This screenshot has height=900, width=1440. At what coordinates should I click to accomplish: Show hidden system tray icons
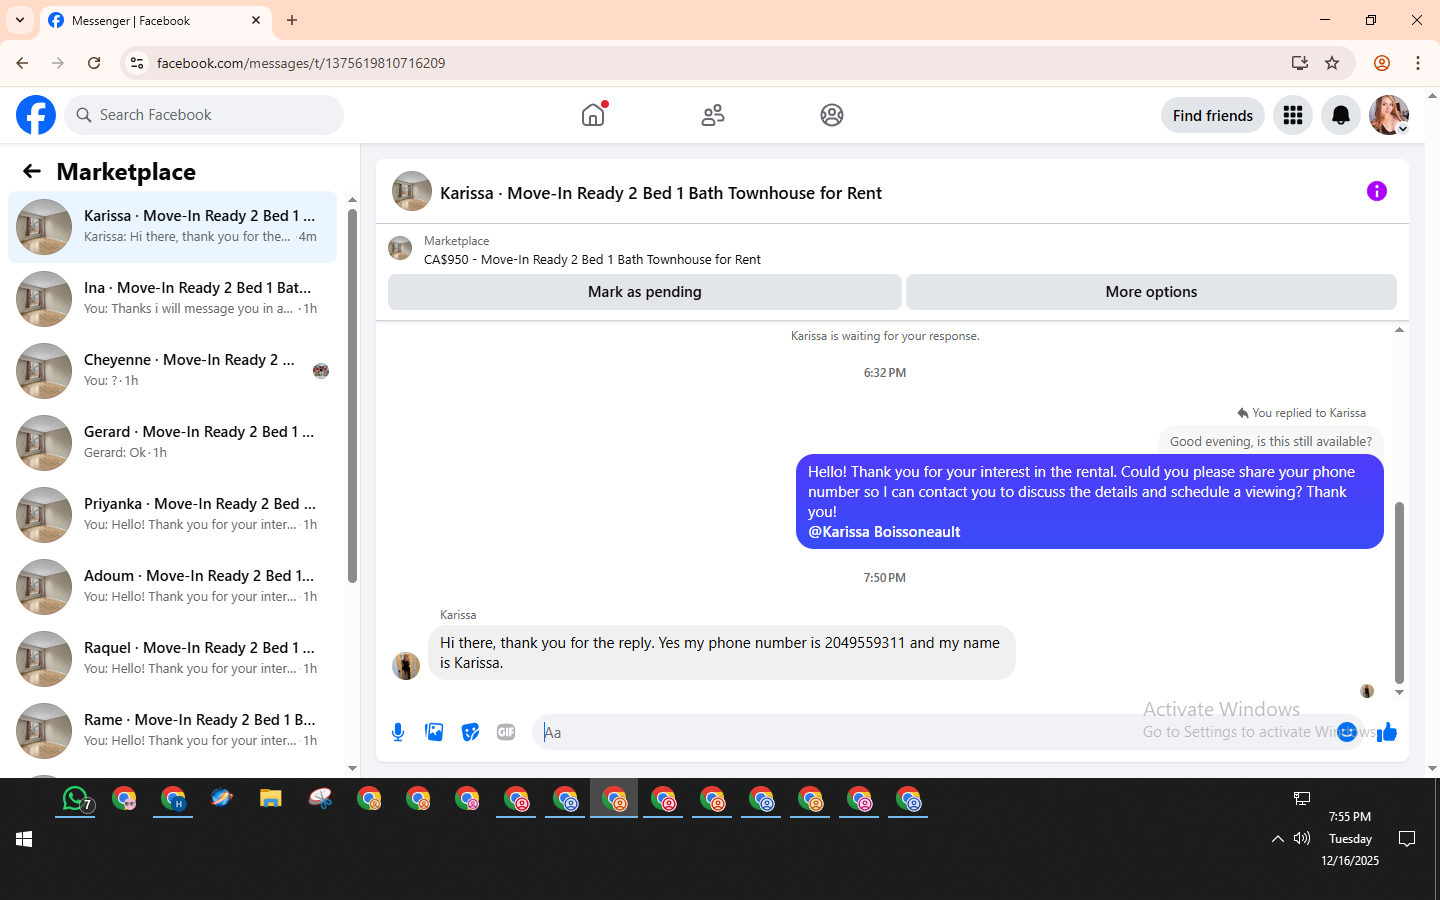coord(1277,839)
